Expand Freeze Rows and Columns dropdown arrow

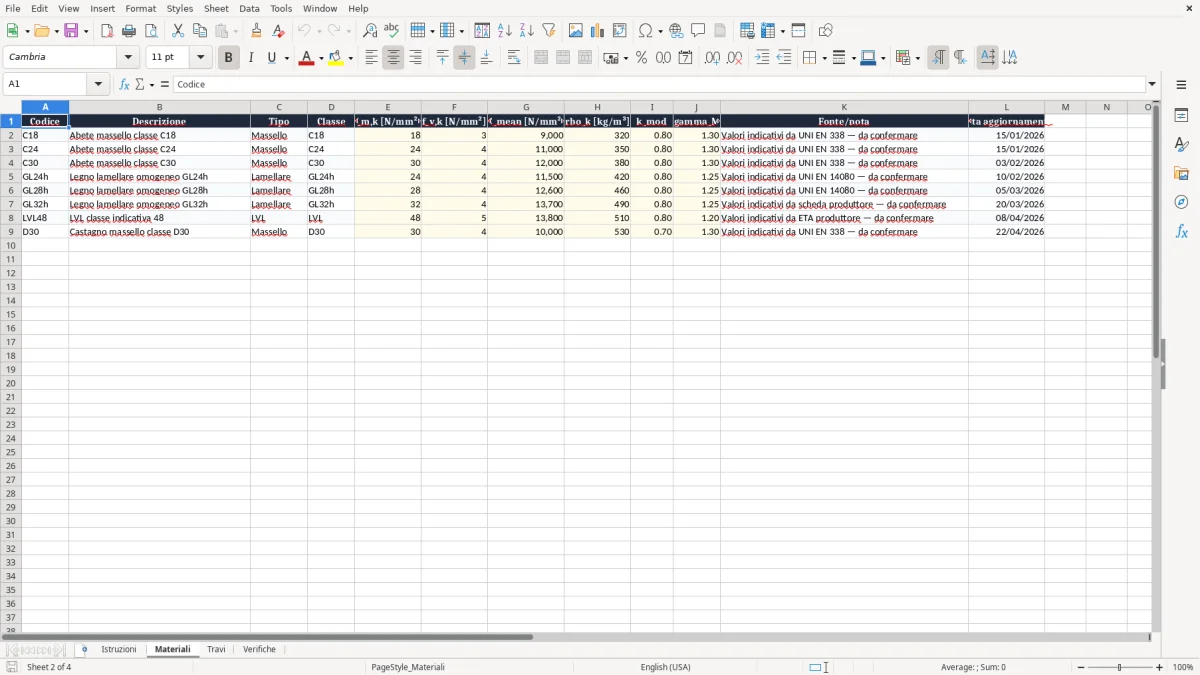pyautogui.click(x=782, y=31)
